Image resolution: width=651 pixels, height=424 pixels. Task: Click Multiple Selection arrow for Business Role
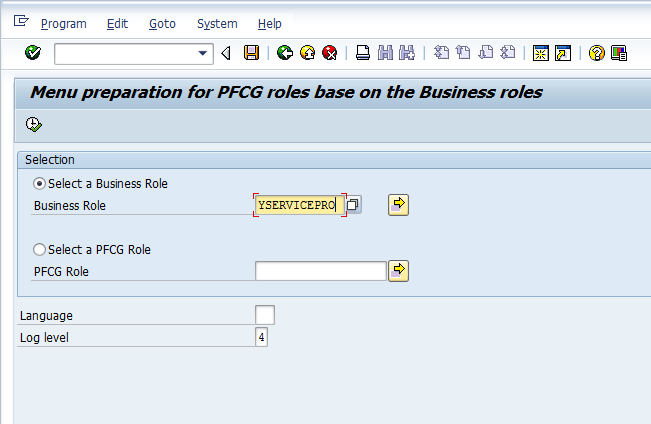(399, 205)
